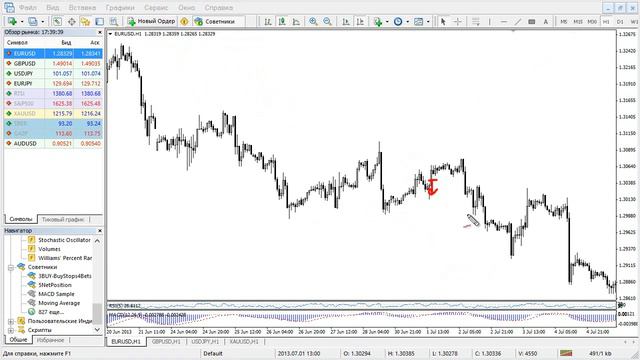
Task: Select Stochastic Oscillator indicator
Action: (64, 240)
